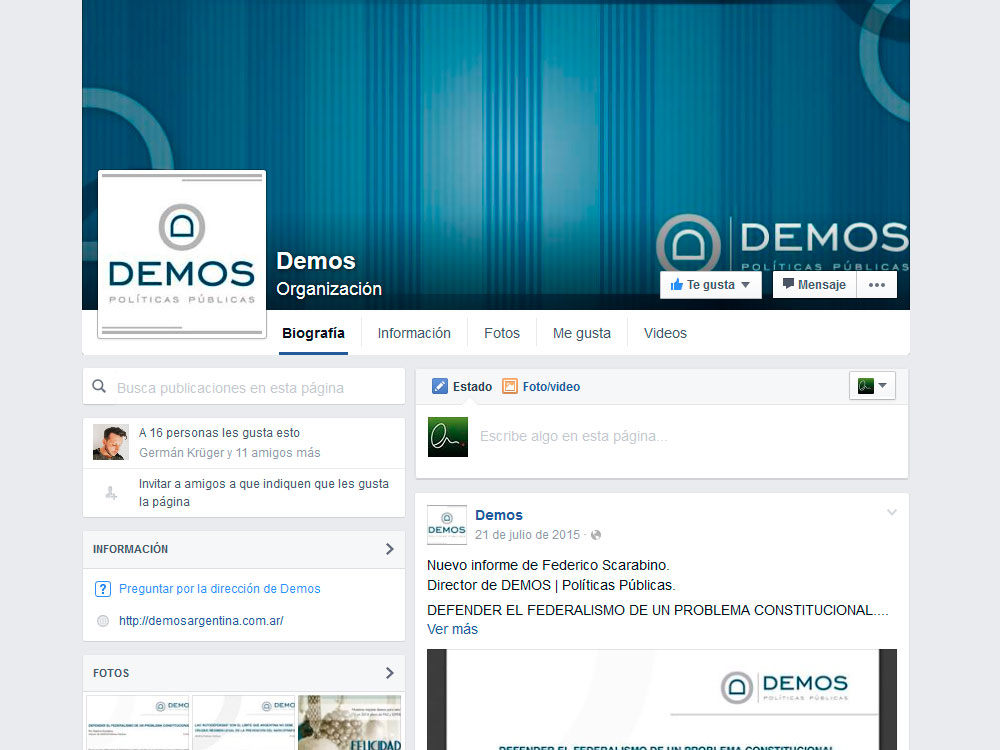
Task: Click Germán Krüger's profile photo
Action: coord(111,442)
